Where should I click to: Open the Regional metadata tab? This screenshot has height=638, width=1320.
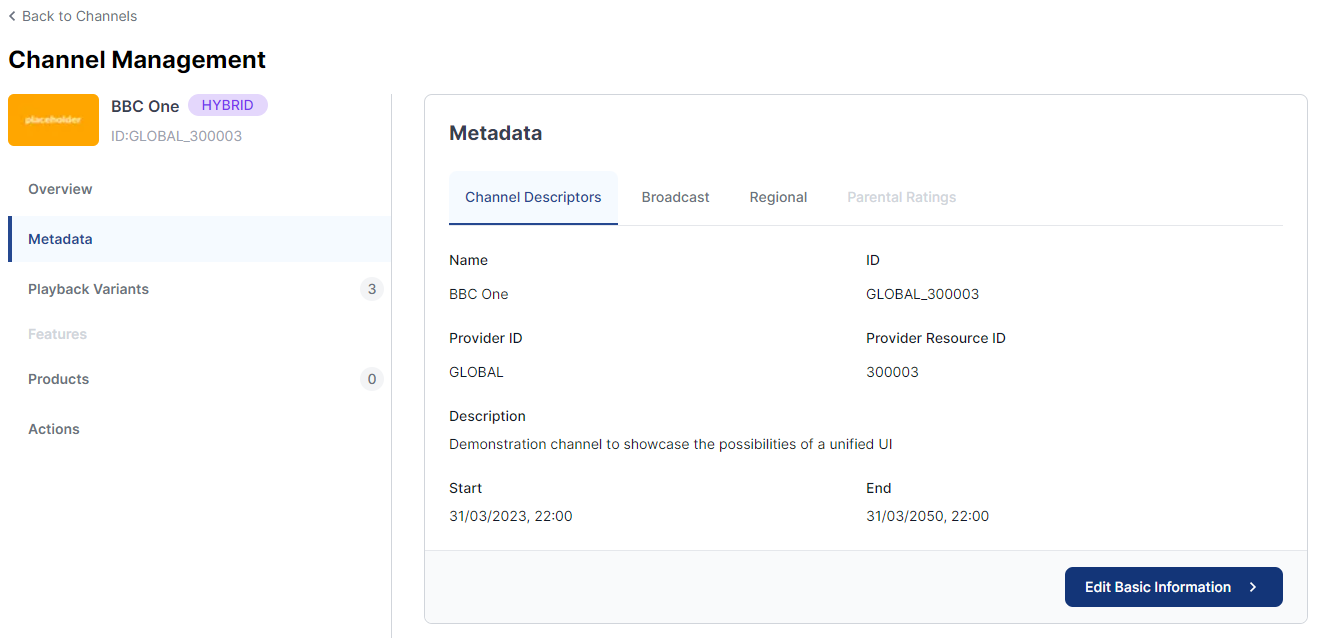(778, 196)
